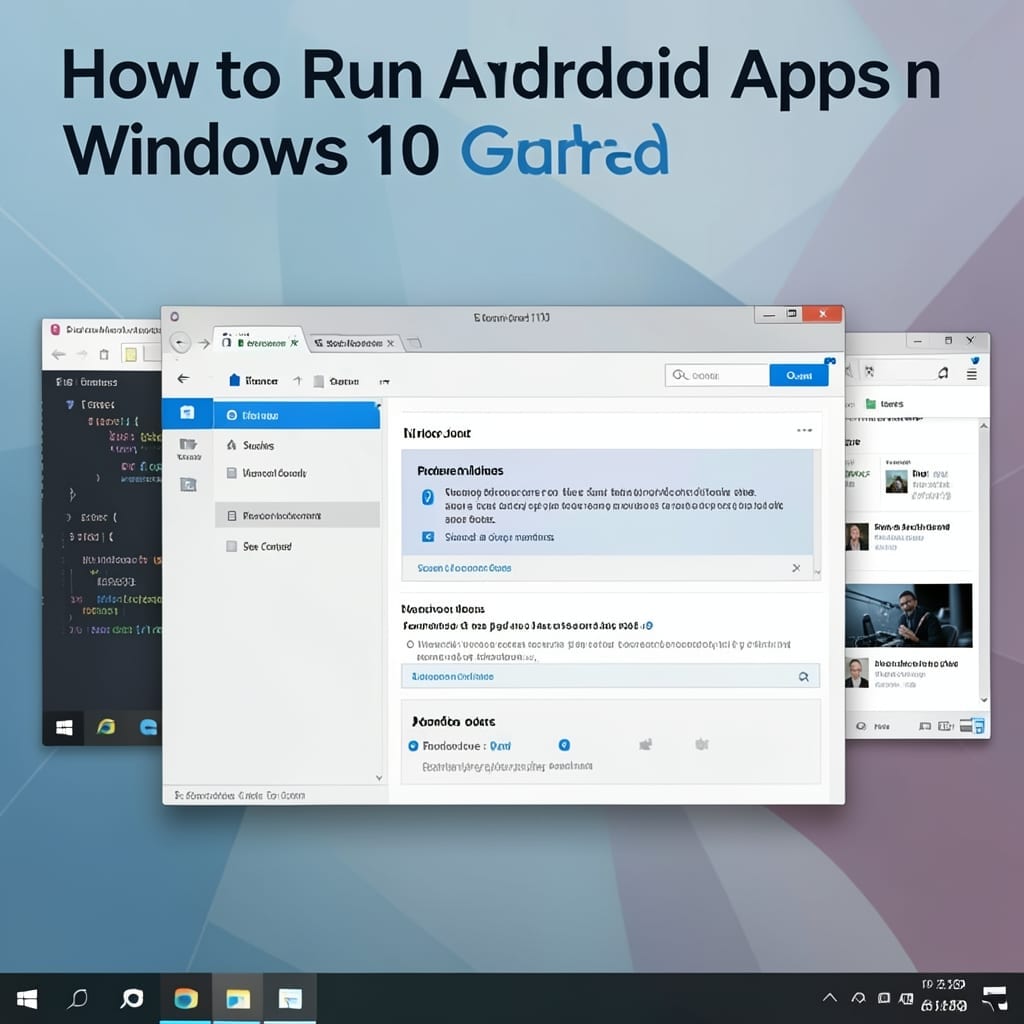This screenshot has width=1024, height=1024.
Task: Select the blue highlighted sidebar item
Action: [x=296, y=415]
